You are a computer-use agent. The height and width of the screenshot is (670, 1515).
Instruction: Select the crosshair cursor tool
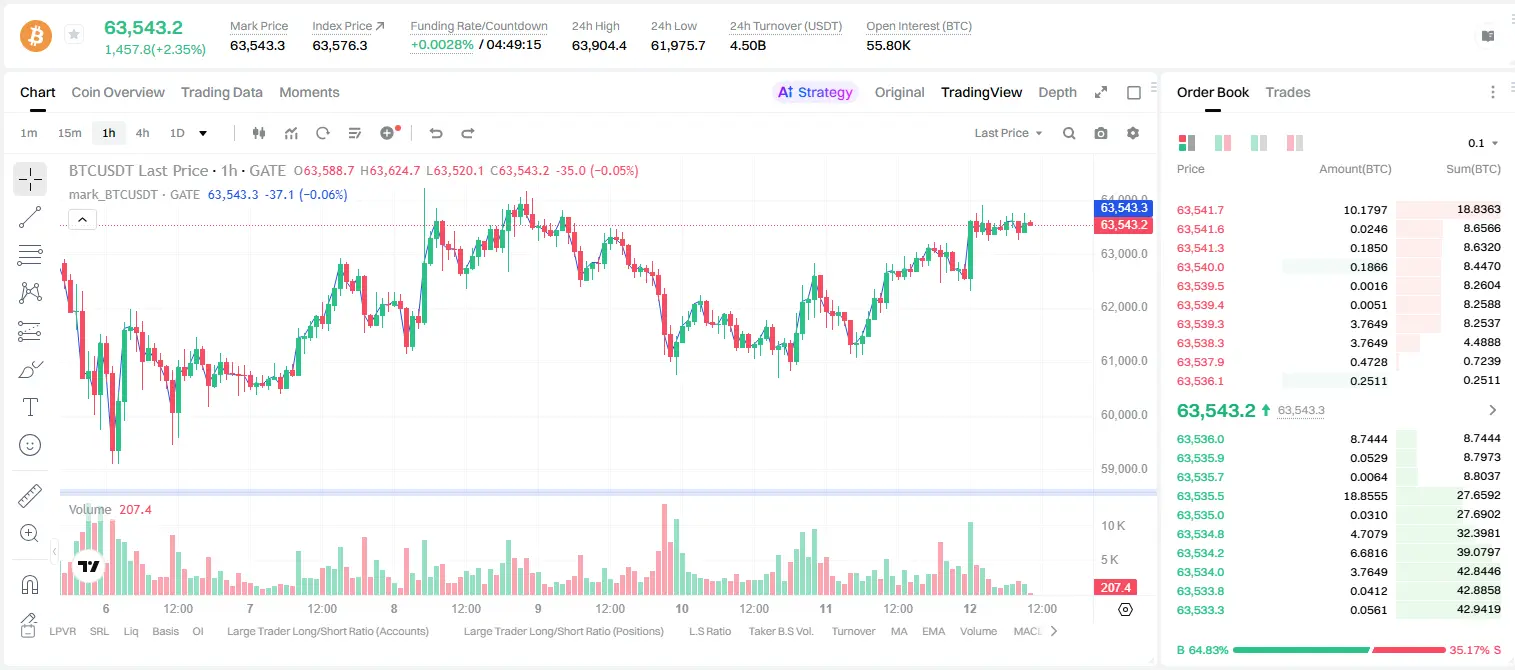click(x=30, y=179)
